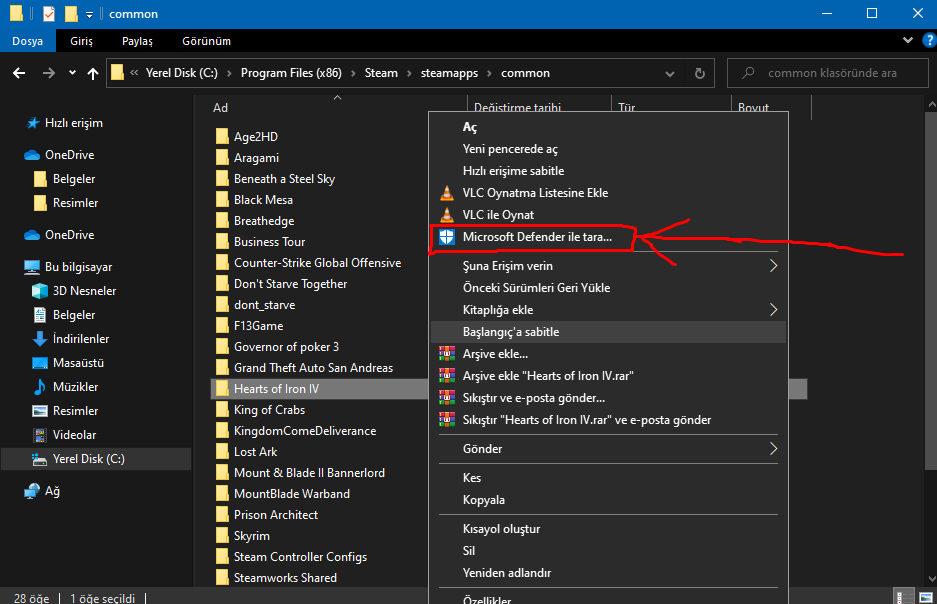Open the recent locations dropdown arrow
Viewport: 937px width, 604px height.
72,73
